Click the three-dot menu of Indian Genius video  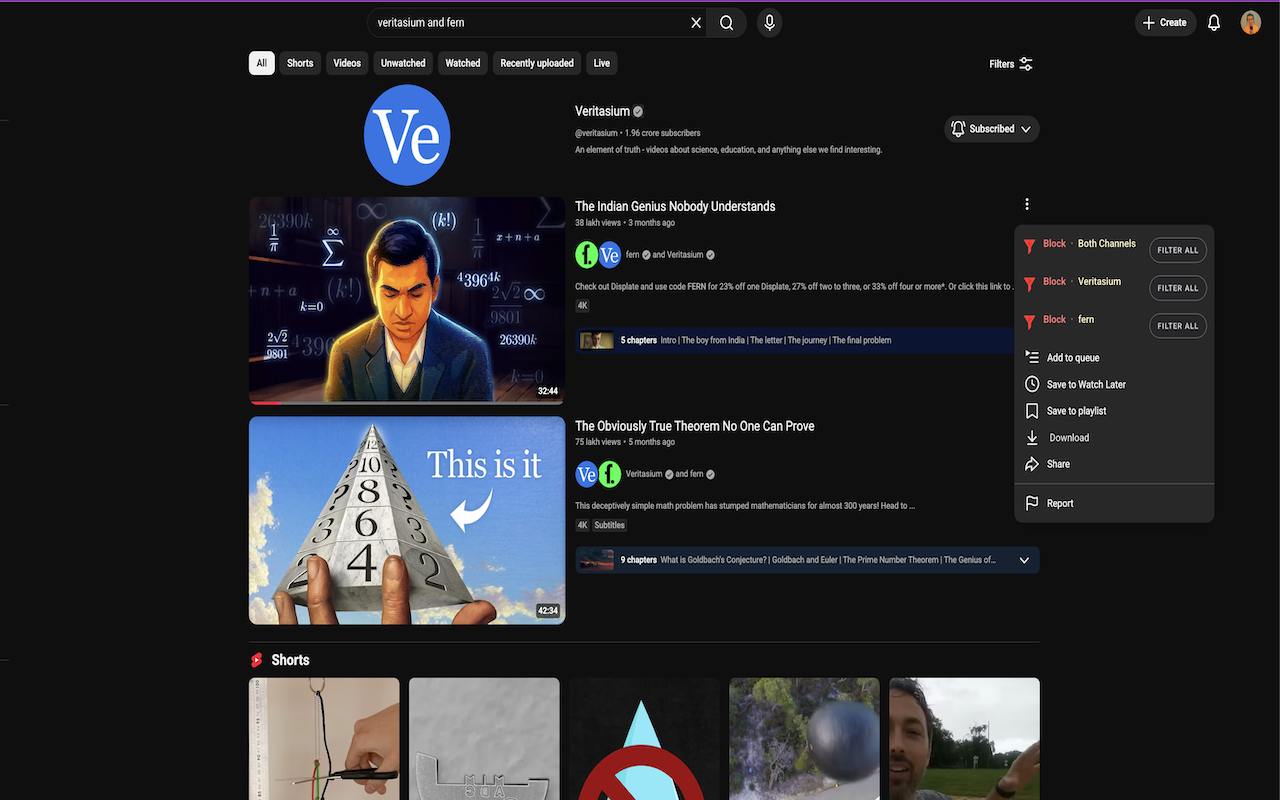click(x=1027, y=204)
